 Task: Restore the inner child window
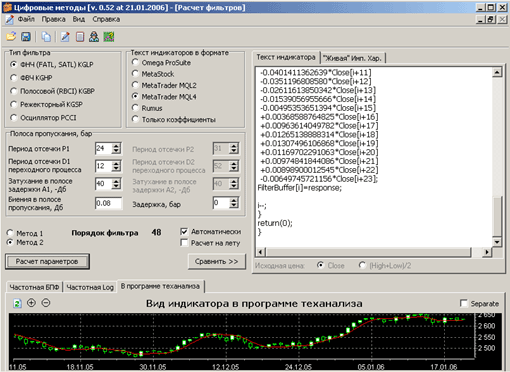(491, 20)
